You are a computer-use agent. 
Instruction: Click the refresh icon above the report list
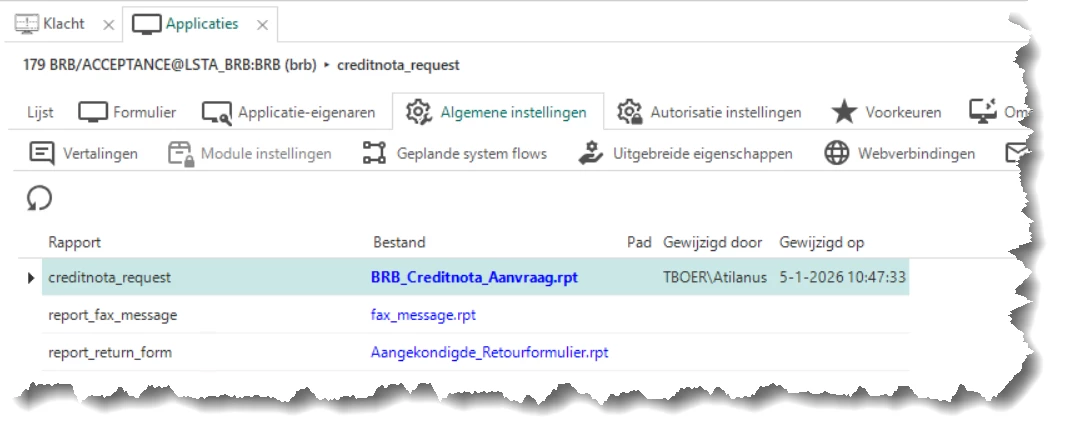(39, 199)
